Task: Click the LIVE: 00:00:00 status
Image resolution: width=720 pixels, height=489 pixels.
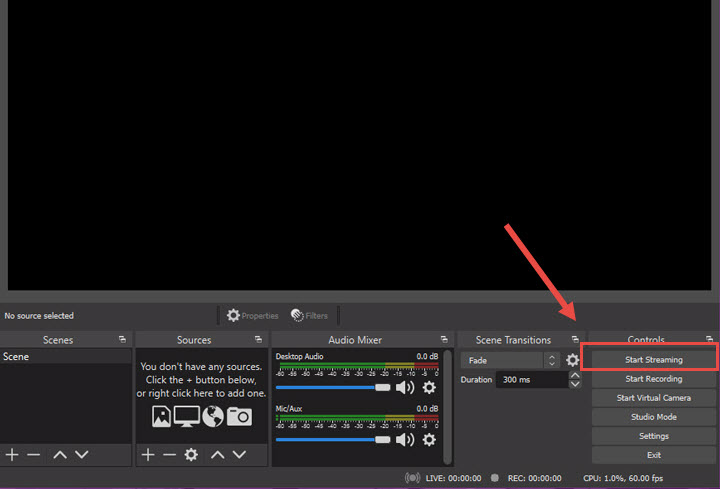Action: 453,478
